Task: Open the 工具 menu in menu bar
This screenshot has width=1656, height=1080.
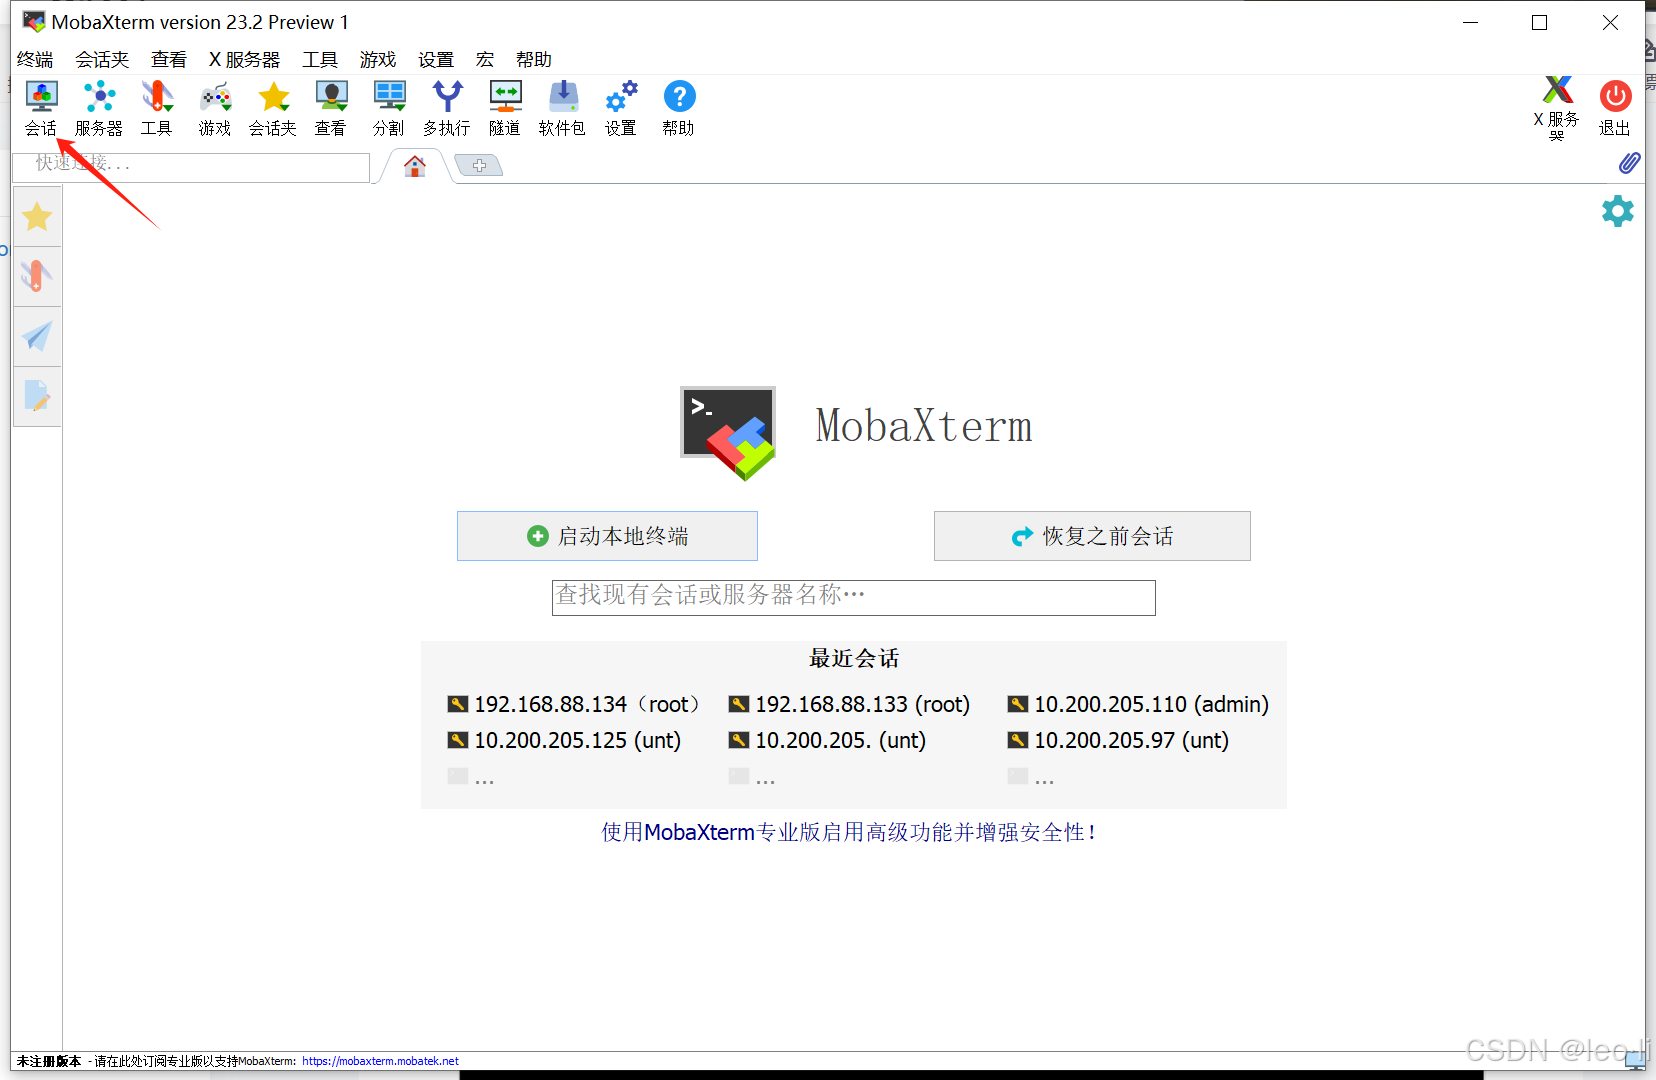Action: tap(320, 60)
